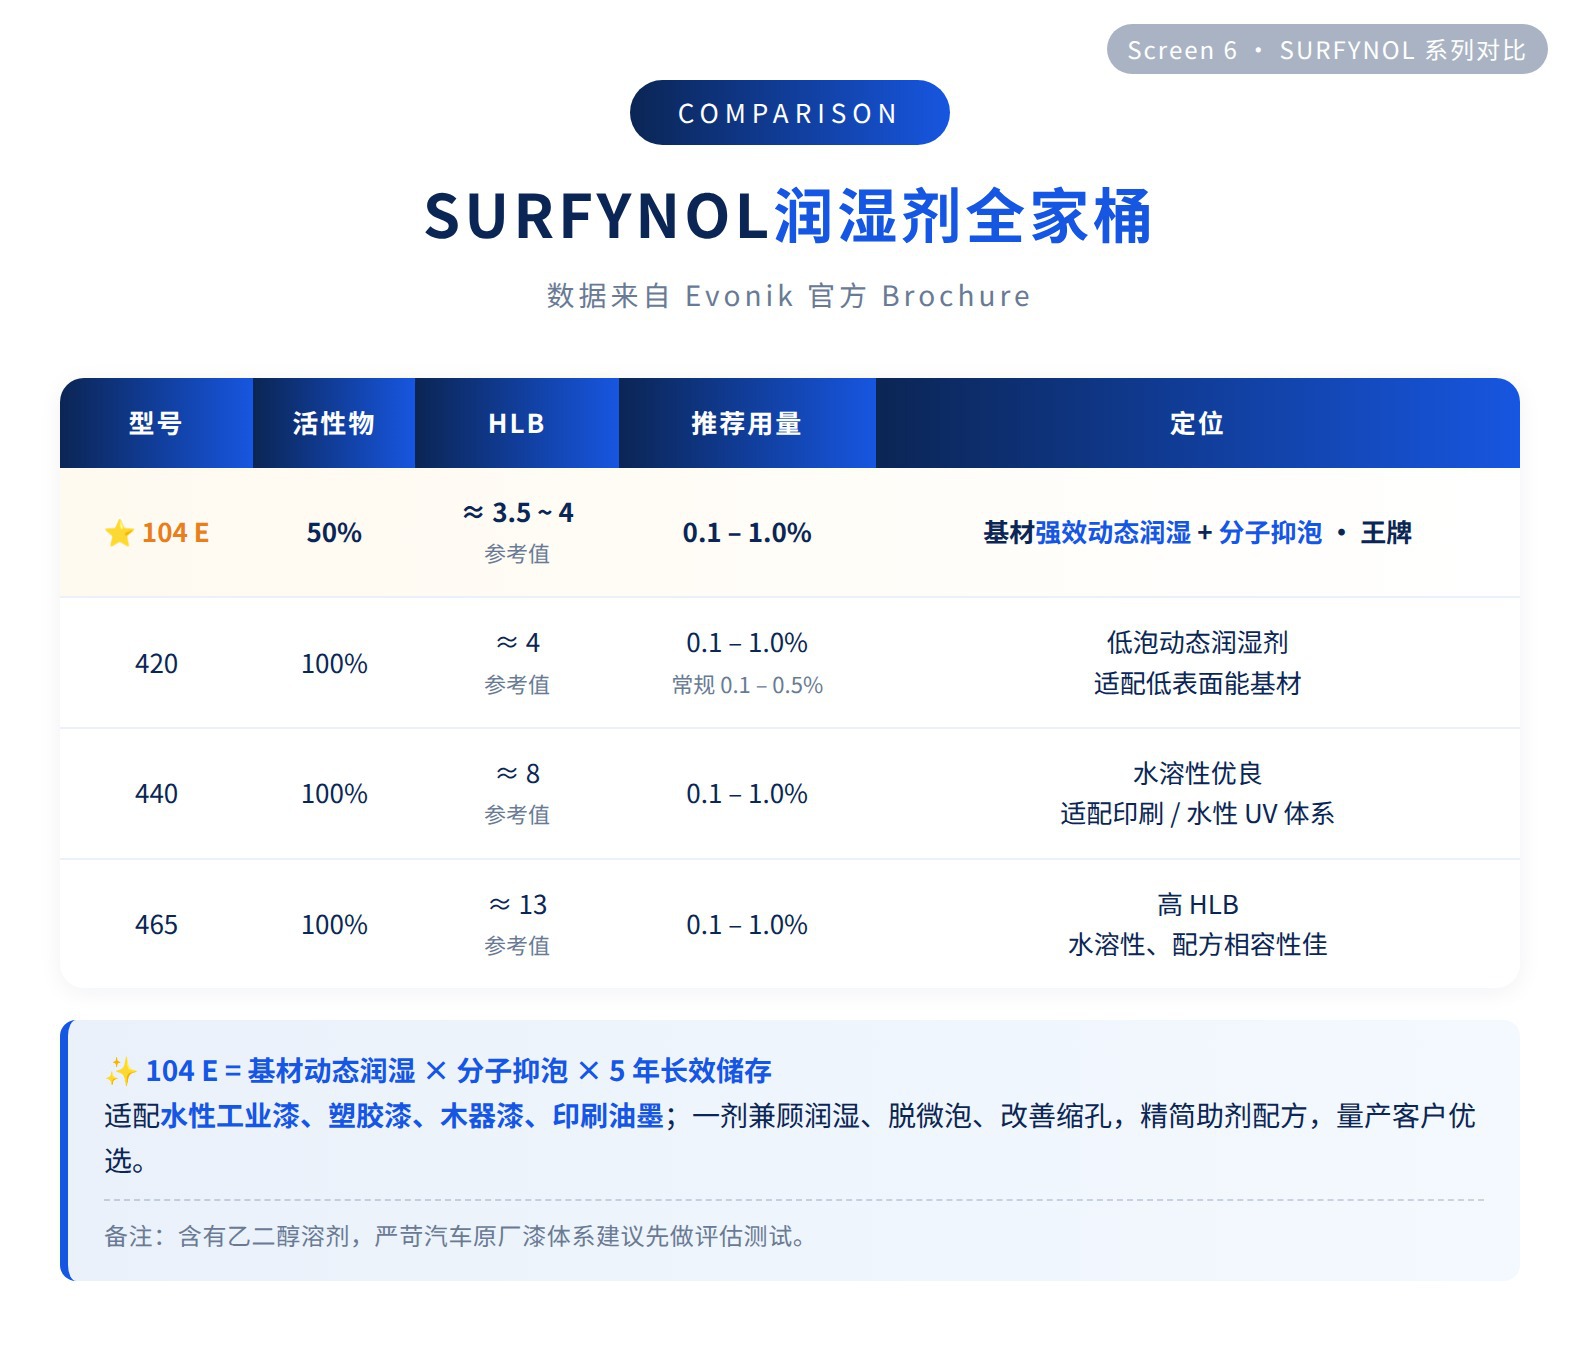This screenshot has width=1580, height=1361.
Task: Click the 定位 column header
Action: pos(1197,423)
